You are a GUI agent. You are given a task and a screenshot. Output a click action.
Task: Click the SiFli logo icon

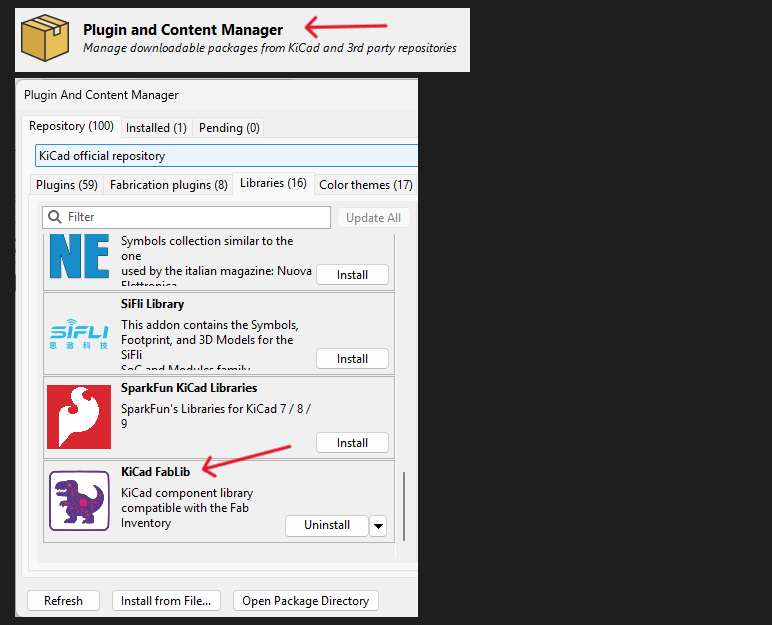pos(79,334)
